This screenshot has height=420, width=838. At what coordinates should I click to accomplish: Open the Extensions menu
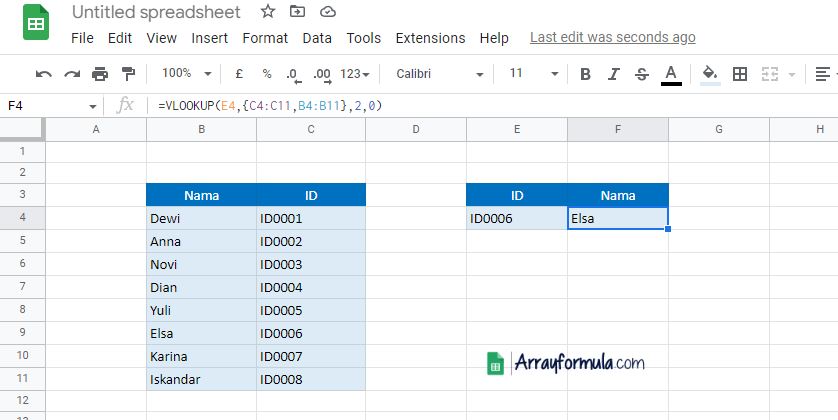point(430,38)
